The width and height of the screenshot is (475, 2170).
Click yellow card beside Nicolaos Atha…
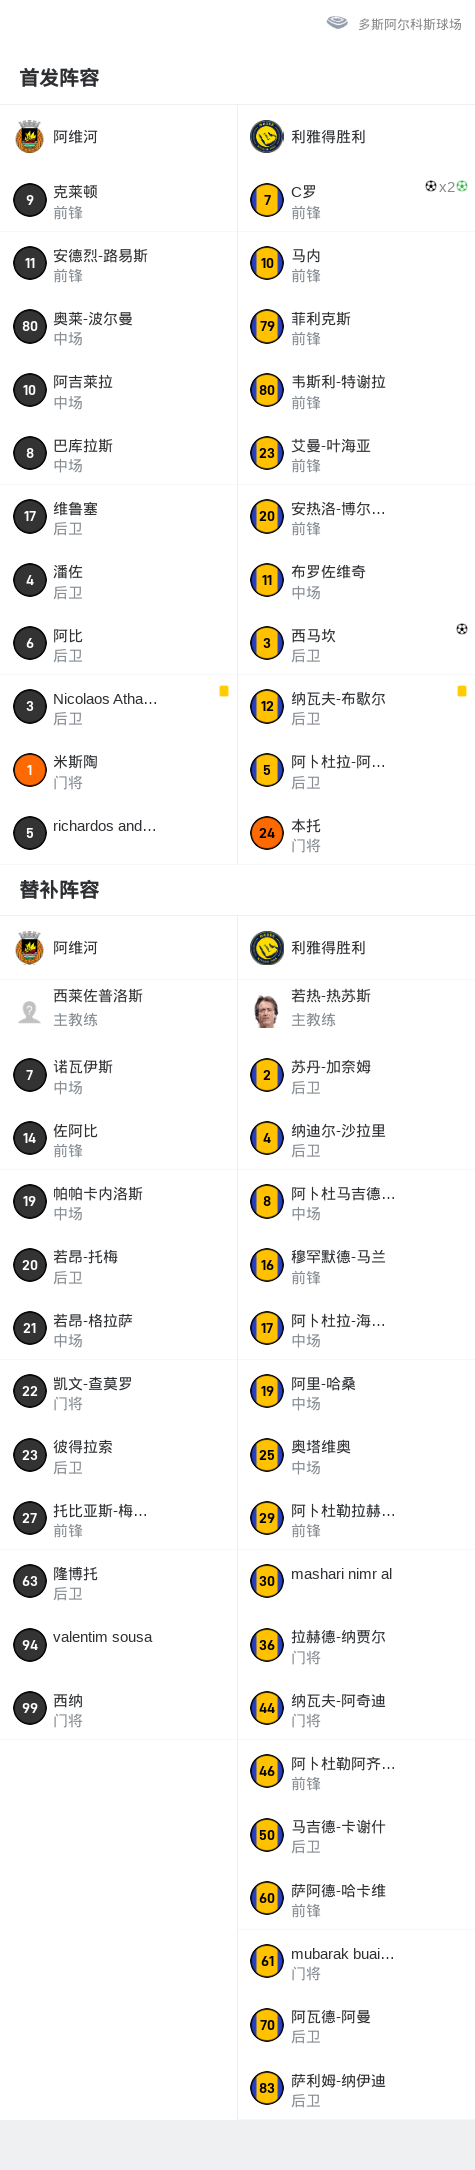coord(224,691)
